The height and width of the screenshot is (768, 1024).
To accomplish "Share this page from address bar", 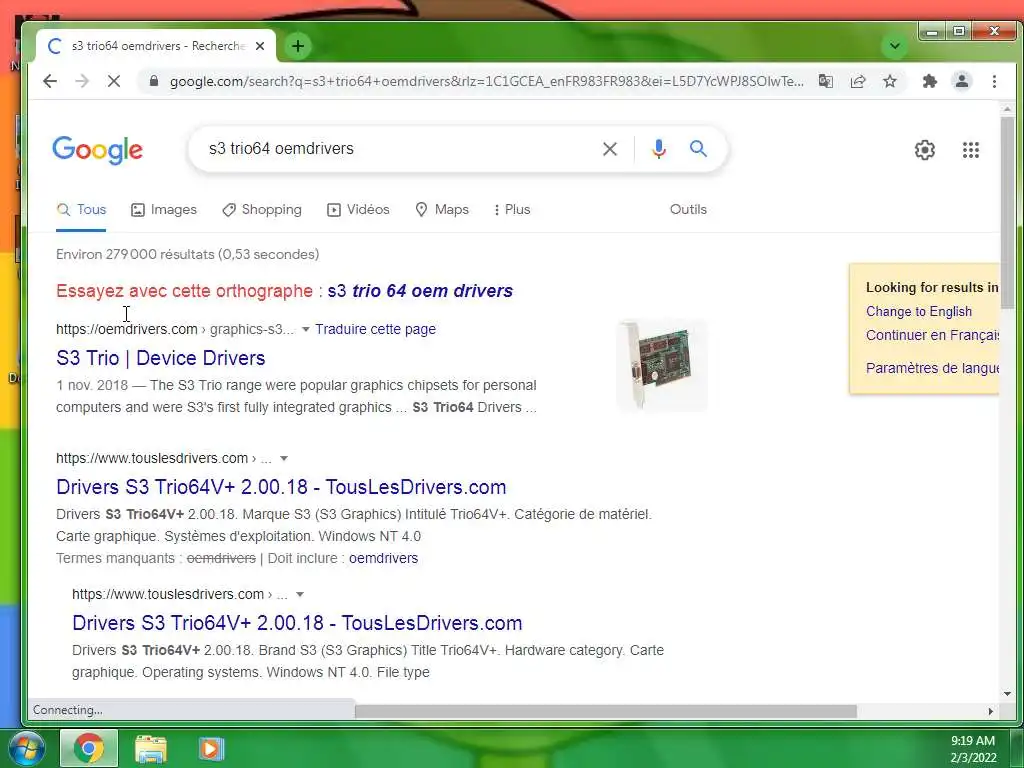I will click(858, 81).
